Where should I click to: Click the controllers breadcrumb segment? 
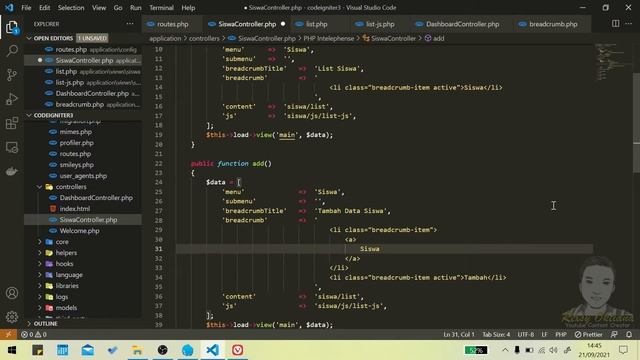point(204,38)
